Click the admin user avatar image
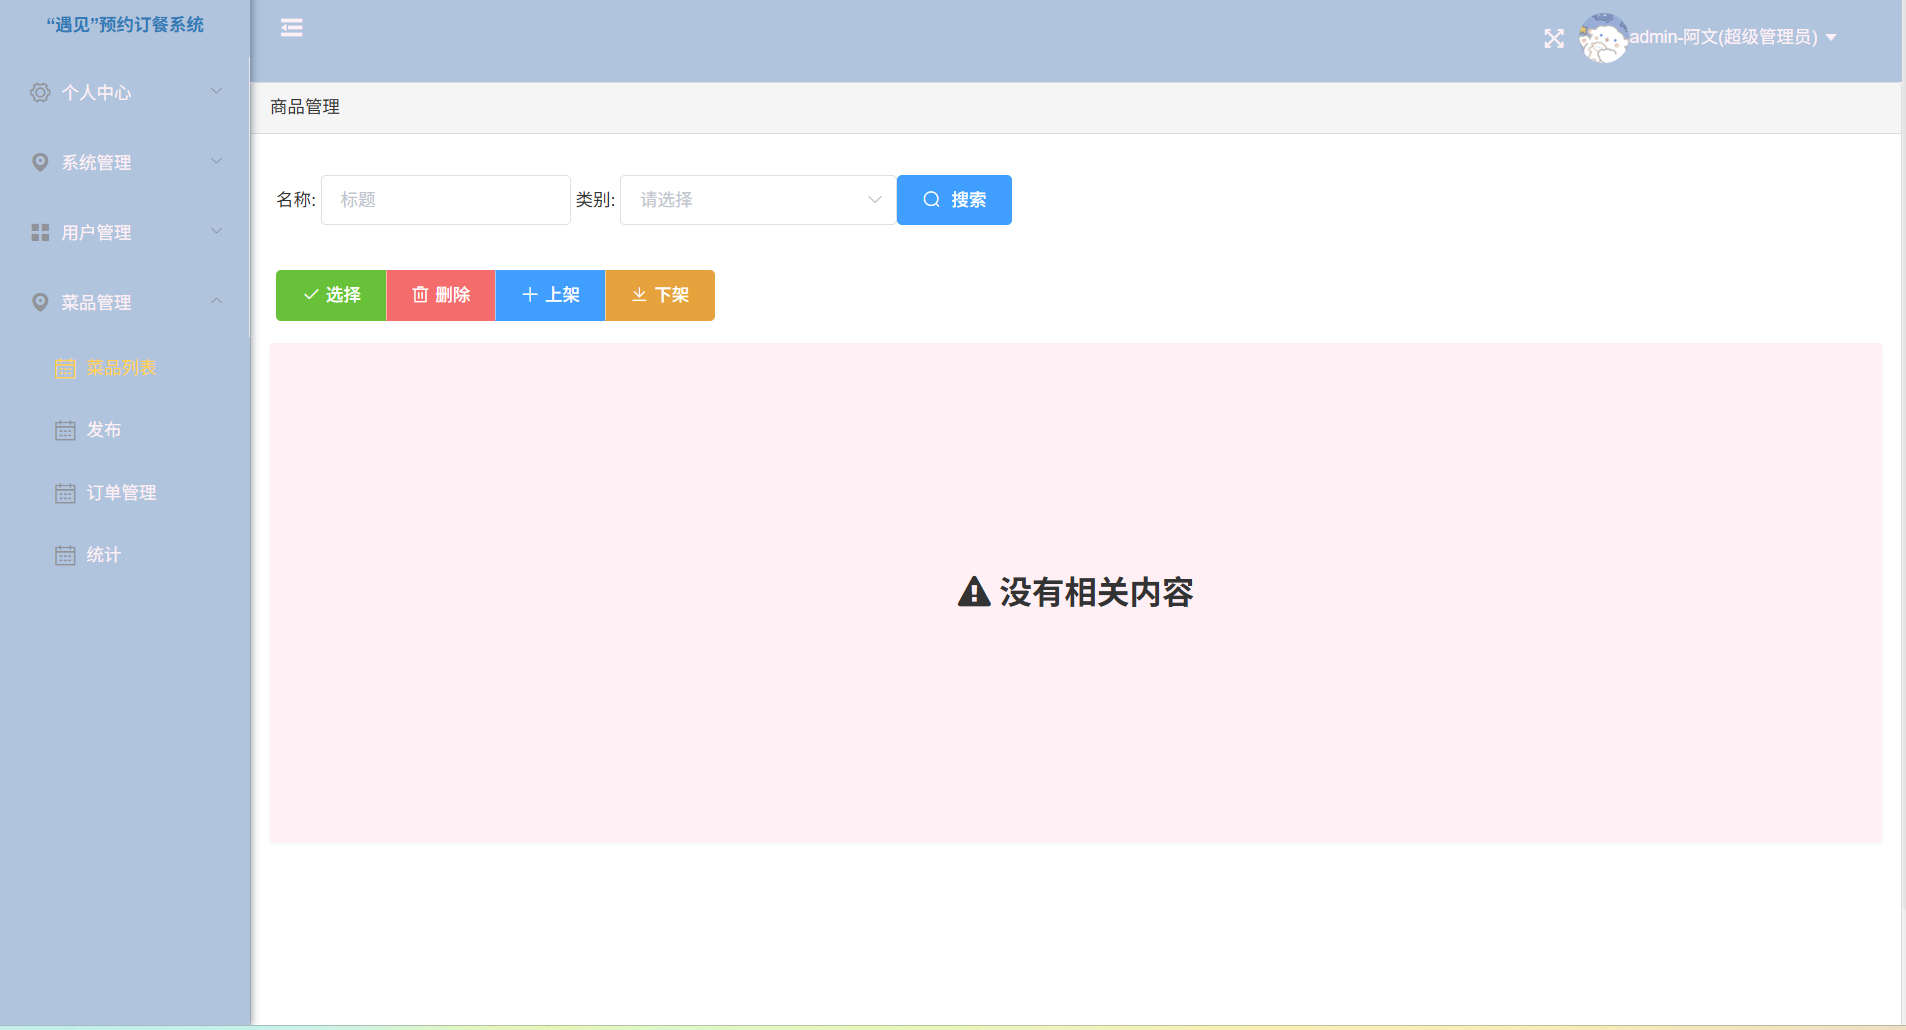 click(x=1603, y=38)
